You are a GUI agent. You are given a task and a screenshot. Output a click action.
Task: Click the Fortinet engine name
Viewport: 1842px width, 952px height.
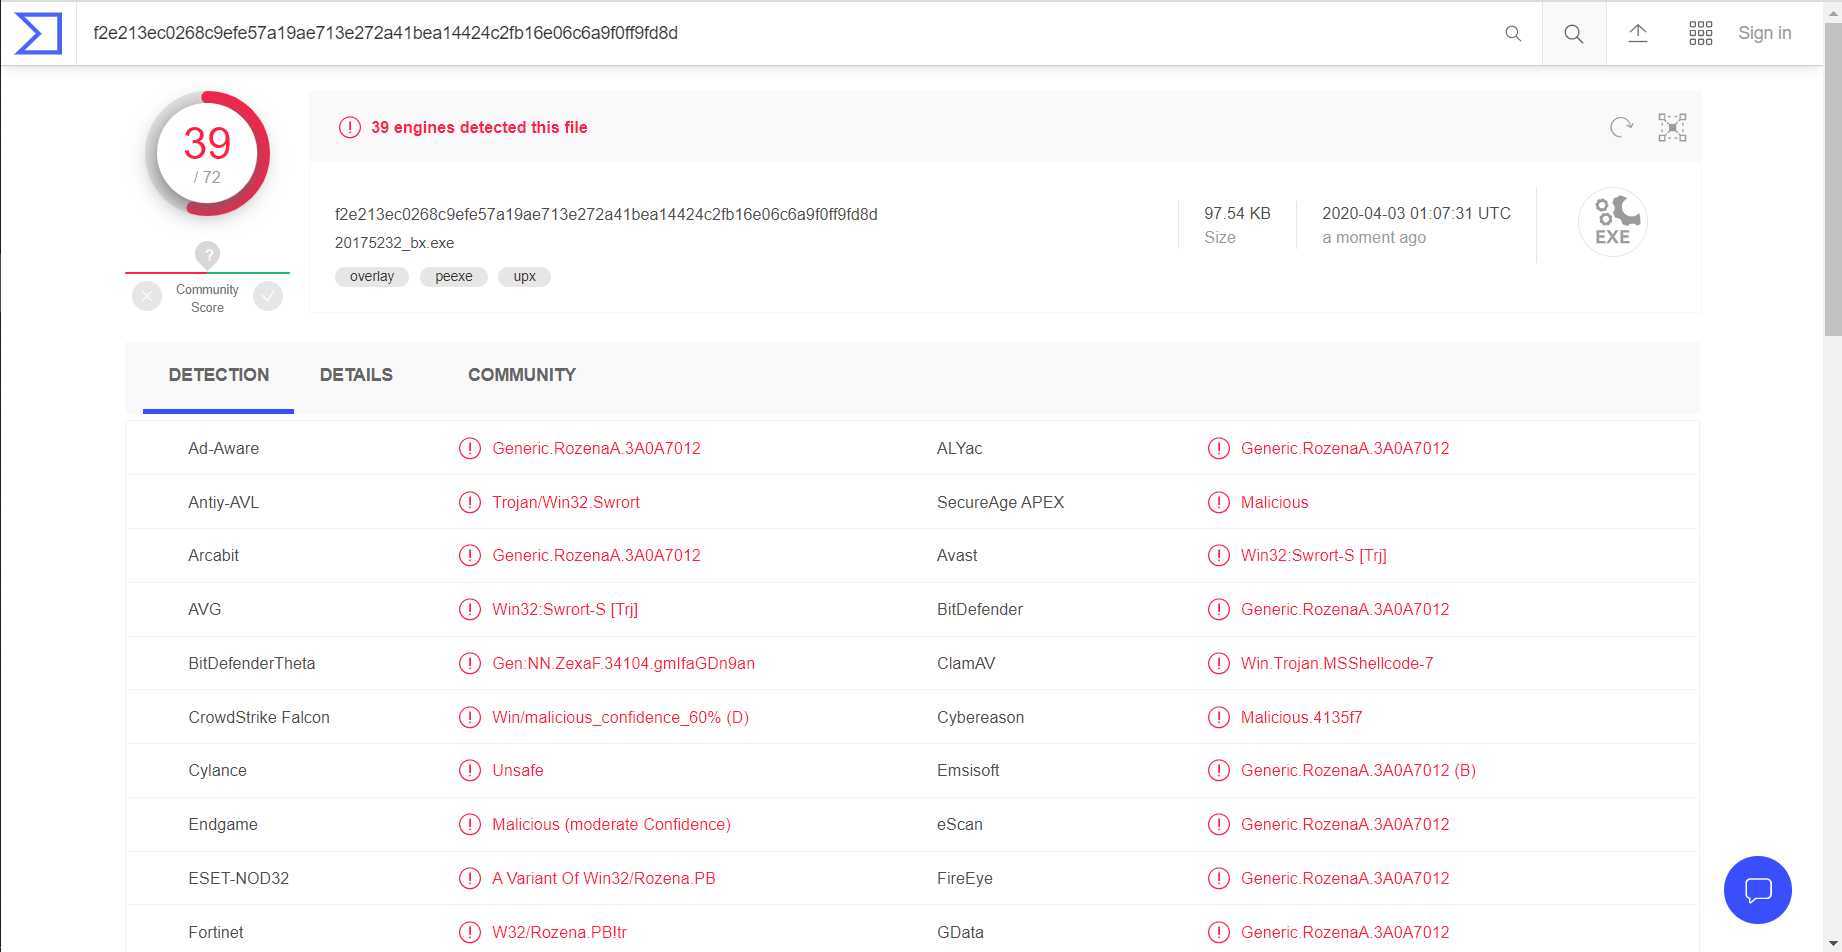(216, 932)
